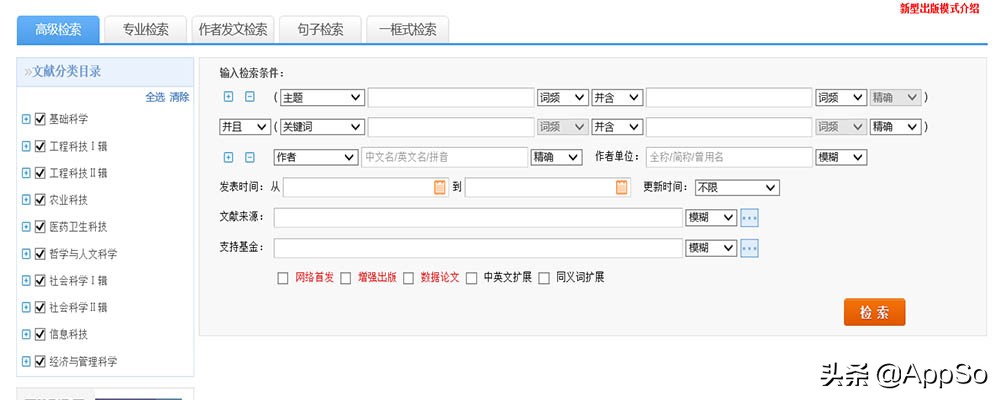The image size is (1000, 400).
Task: Expand the 社会科学 II 辑 tree node
Action: [x=26, y=307]
